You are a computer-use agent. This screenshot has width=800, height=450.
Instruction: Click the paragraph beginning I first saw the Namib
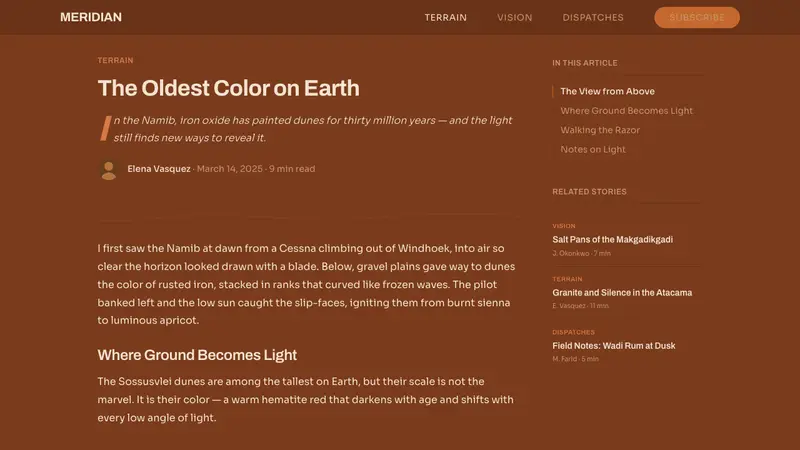pyautogui.click(x=306, y=284)
